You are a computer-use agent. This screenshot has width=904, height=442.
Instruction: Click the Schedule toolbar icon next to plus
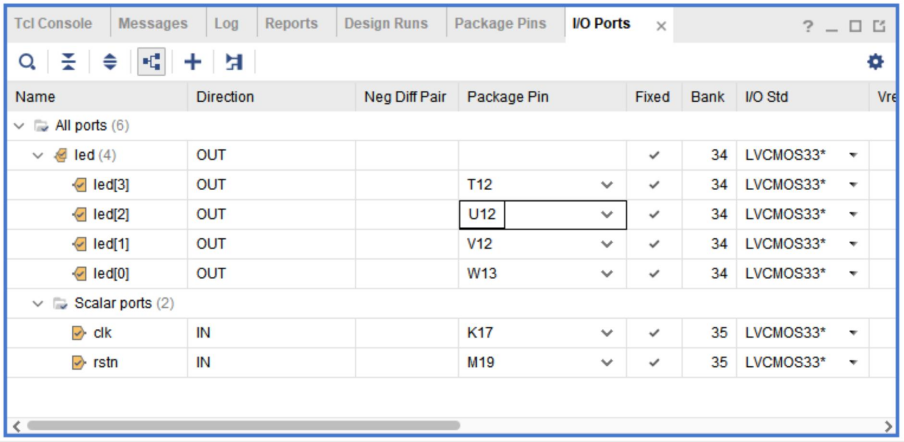click(x=234, y=62)
